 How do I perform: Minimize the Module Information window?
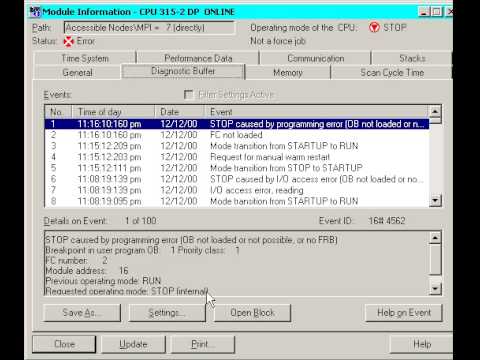(x=424, y=12)
